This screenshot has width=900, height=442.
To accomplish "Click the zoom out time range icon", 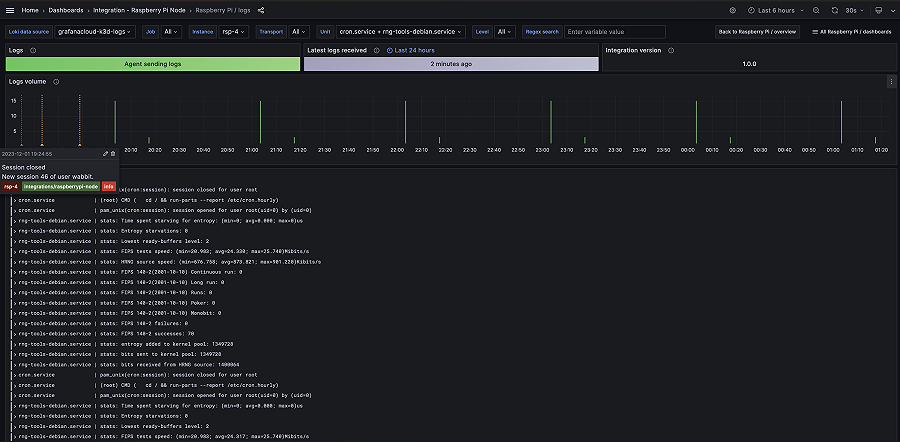I will tap(815, 10).
